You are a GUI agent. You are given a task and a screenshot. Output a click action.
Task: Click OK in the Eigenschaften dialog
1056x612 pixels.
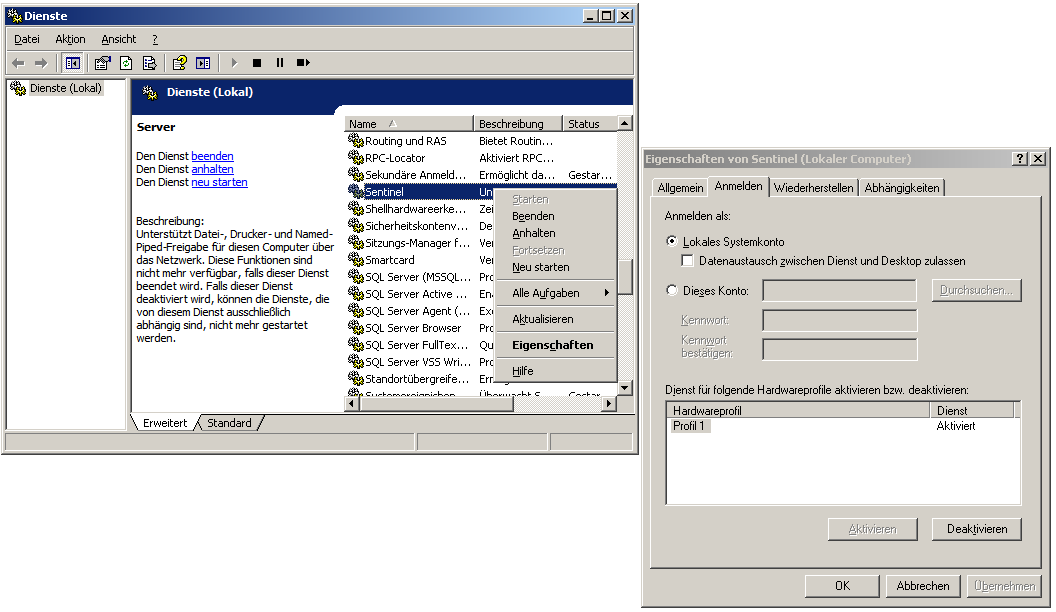point(842,586)
